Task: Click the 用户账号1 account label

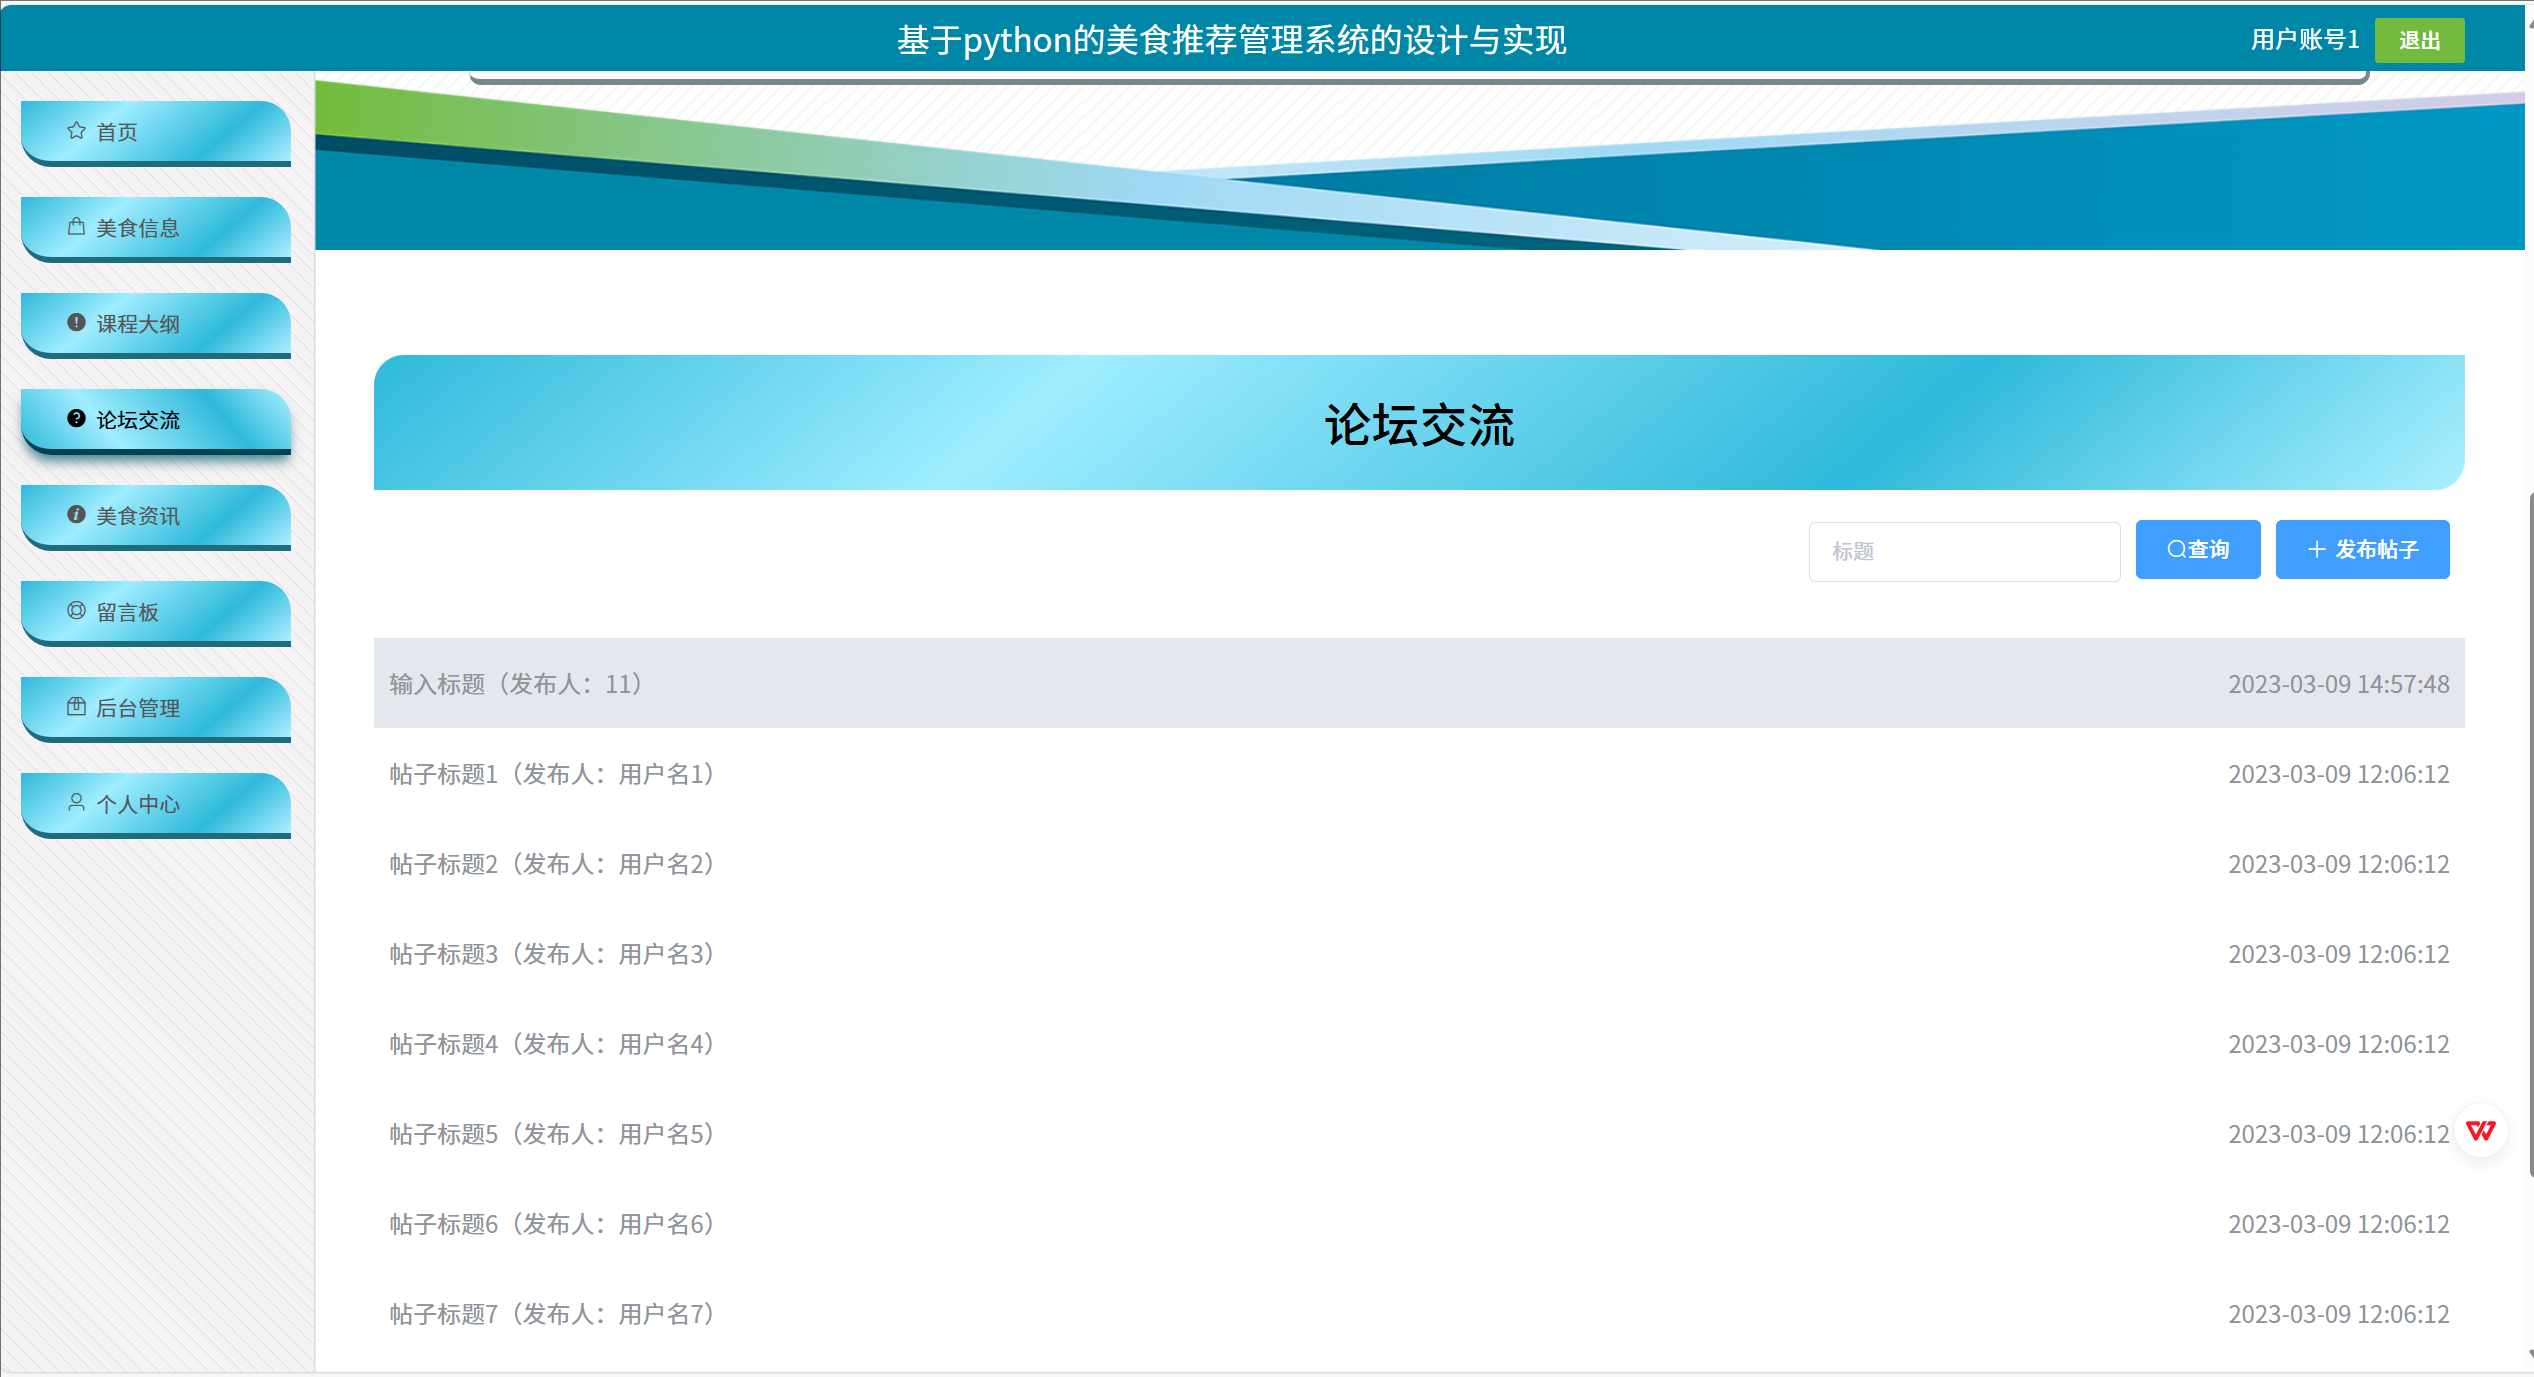Action: click(x=2304, y=40)
